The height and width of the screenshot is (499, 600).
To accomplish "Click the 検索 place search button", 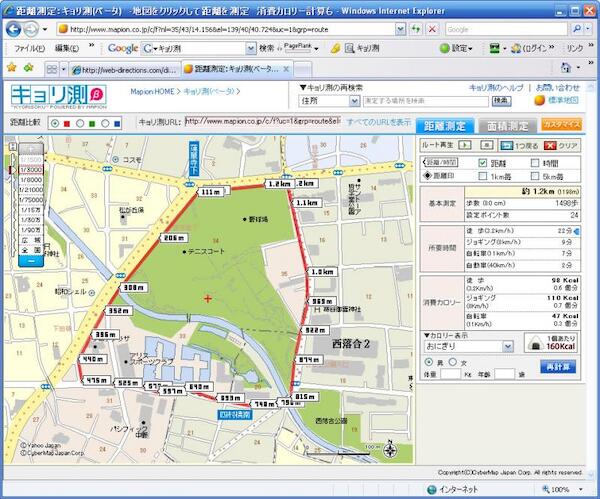I will 501,101.
